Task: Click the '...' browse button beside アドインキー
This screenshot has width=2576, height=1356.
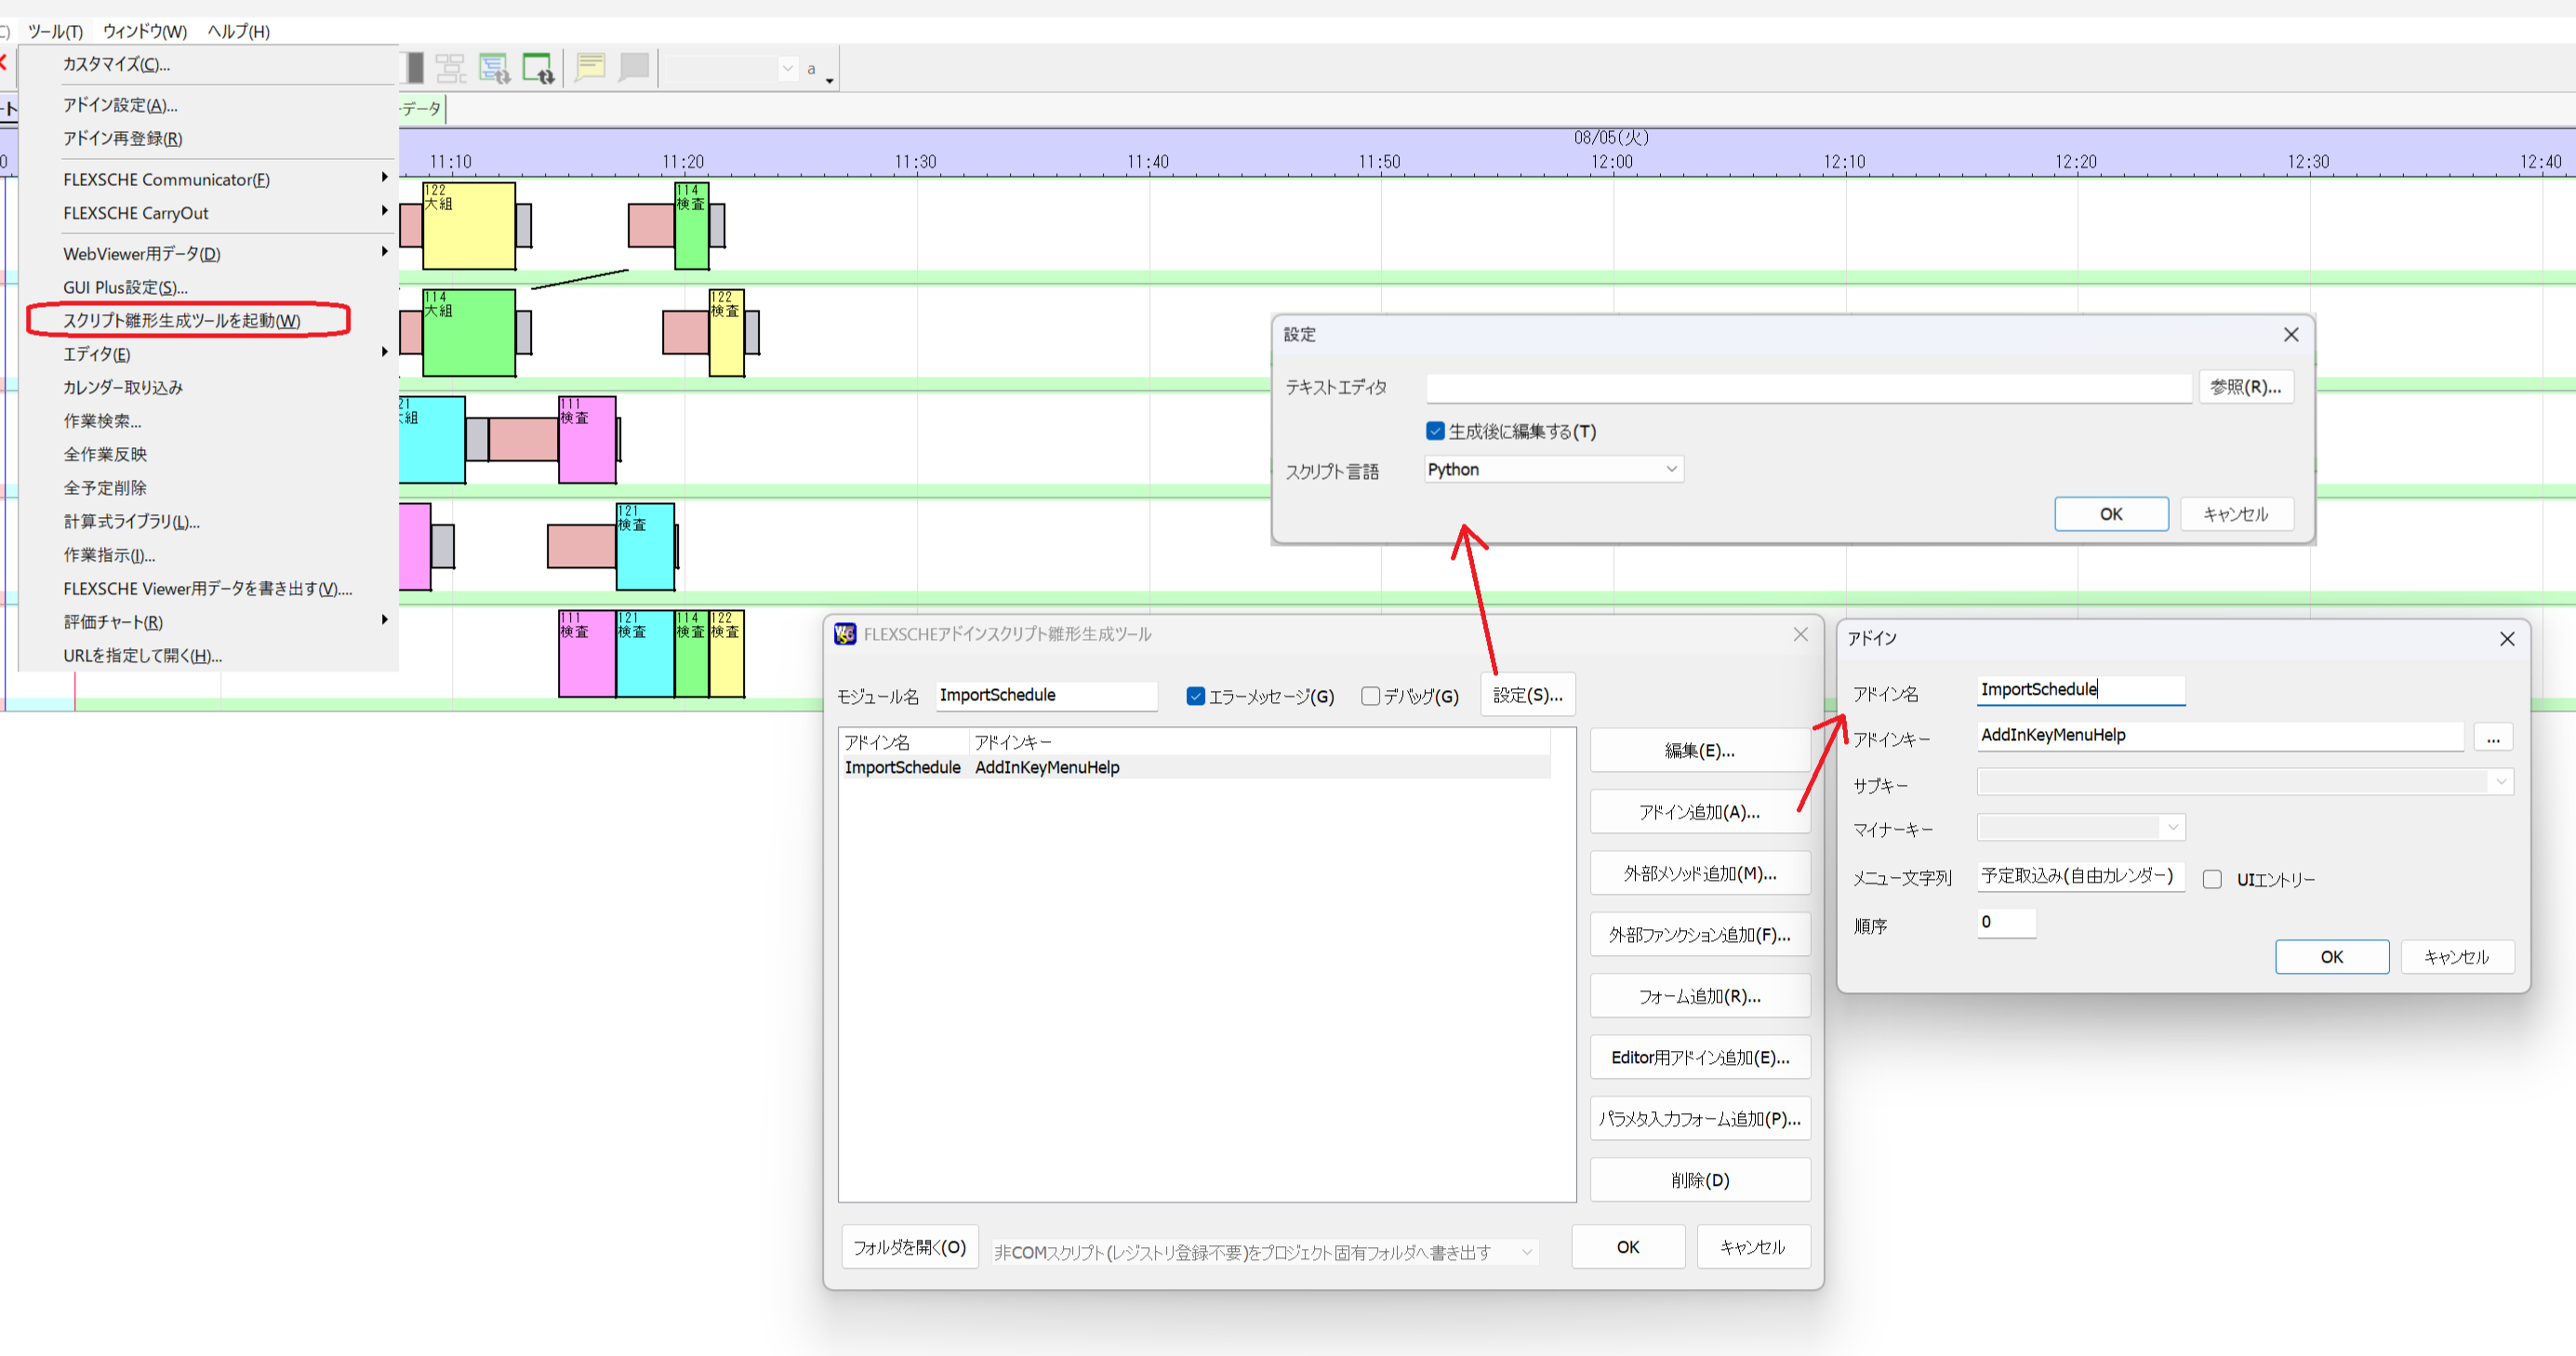Action: (x=2493, y=737)
